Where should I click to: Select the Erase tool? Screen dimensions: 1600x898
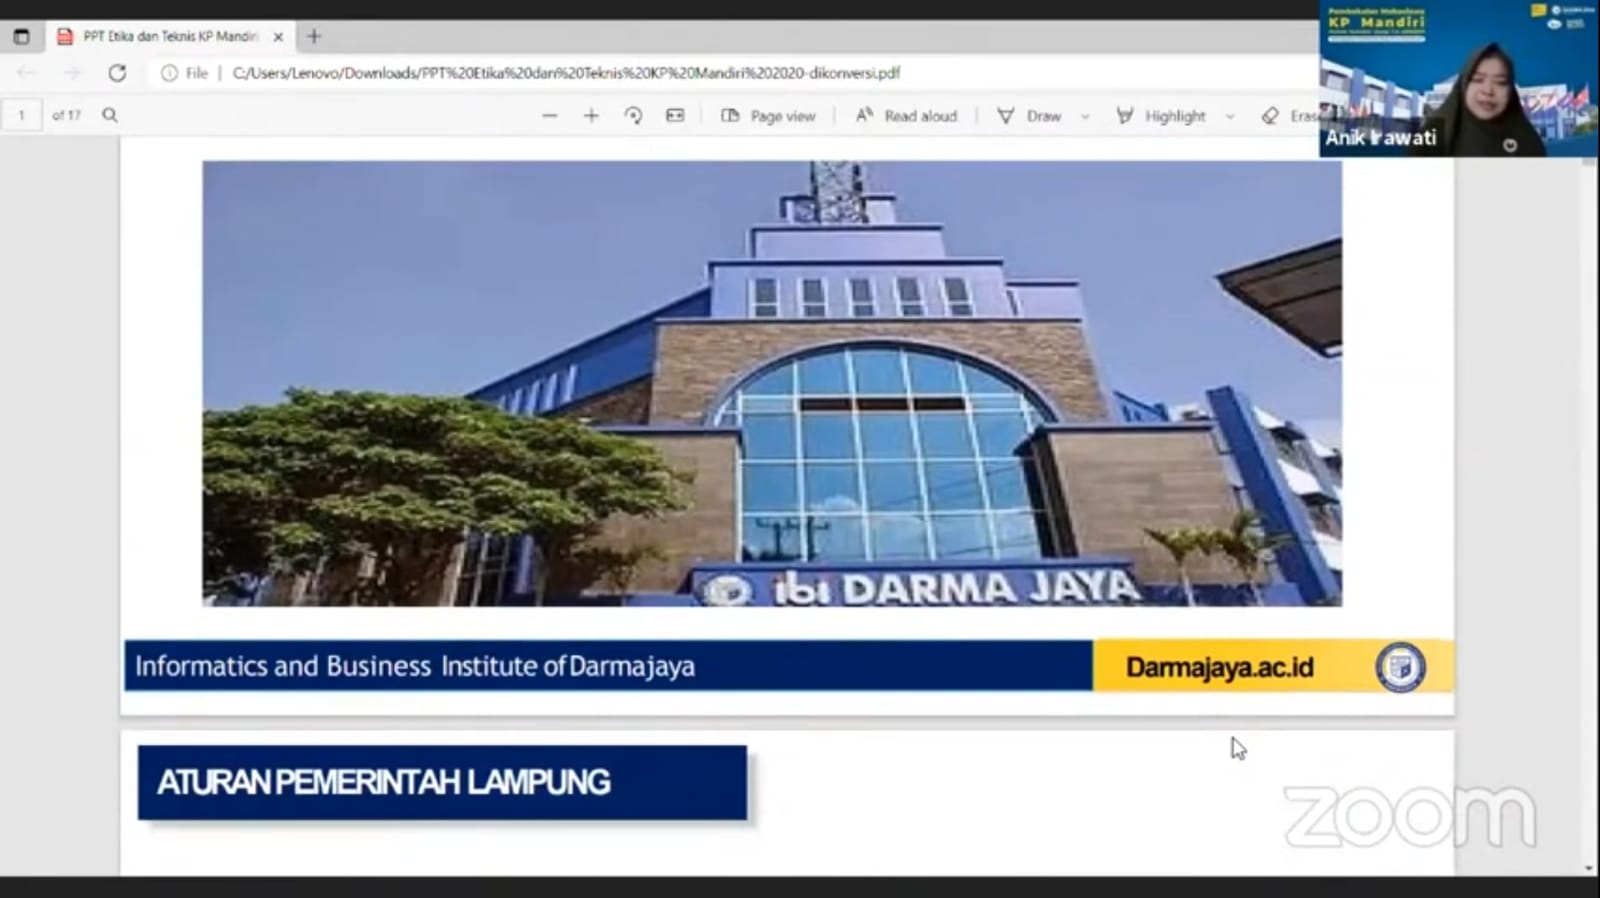1290,116
